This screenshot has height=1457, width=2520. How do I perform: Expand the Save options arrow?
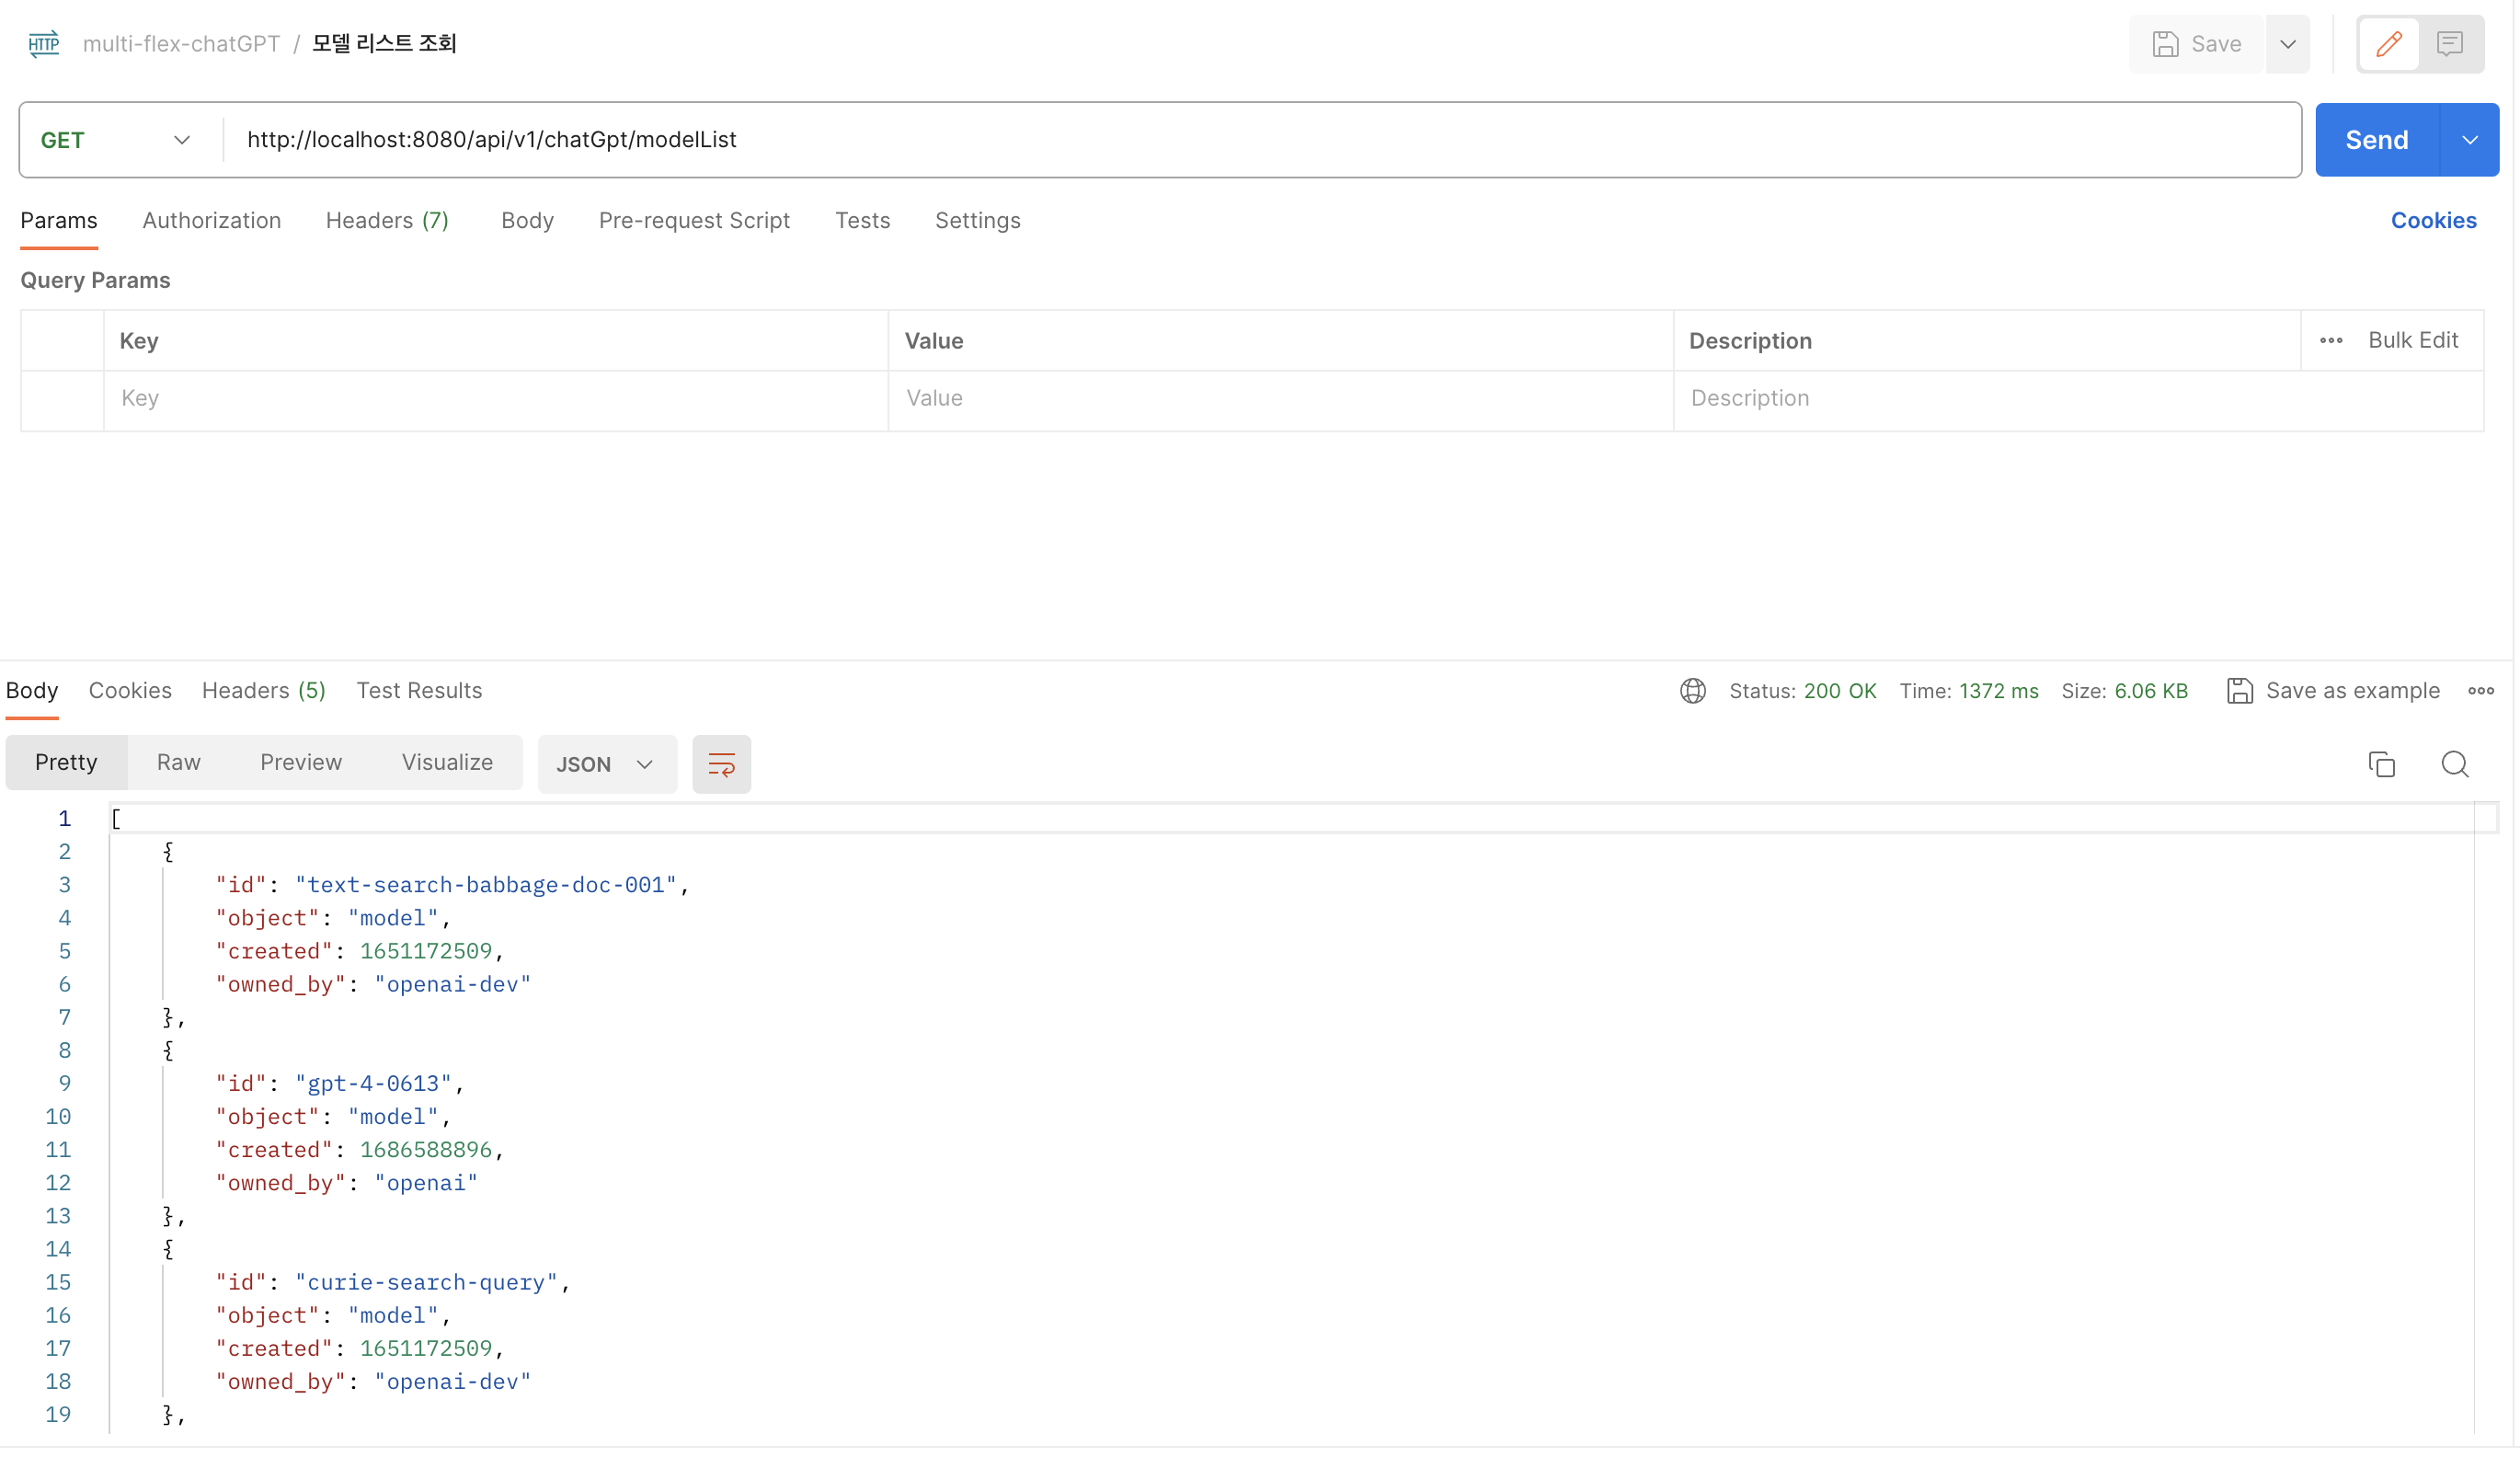(2287, 44)
